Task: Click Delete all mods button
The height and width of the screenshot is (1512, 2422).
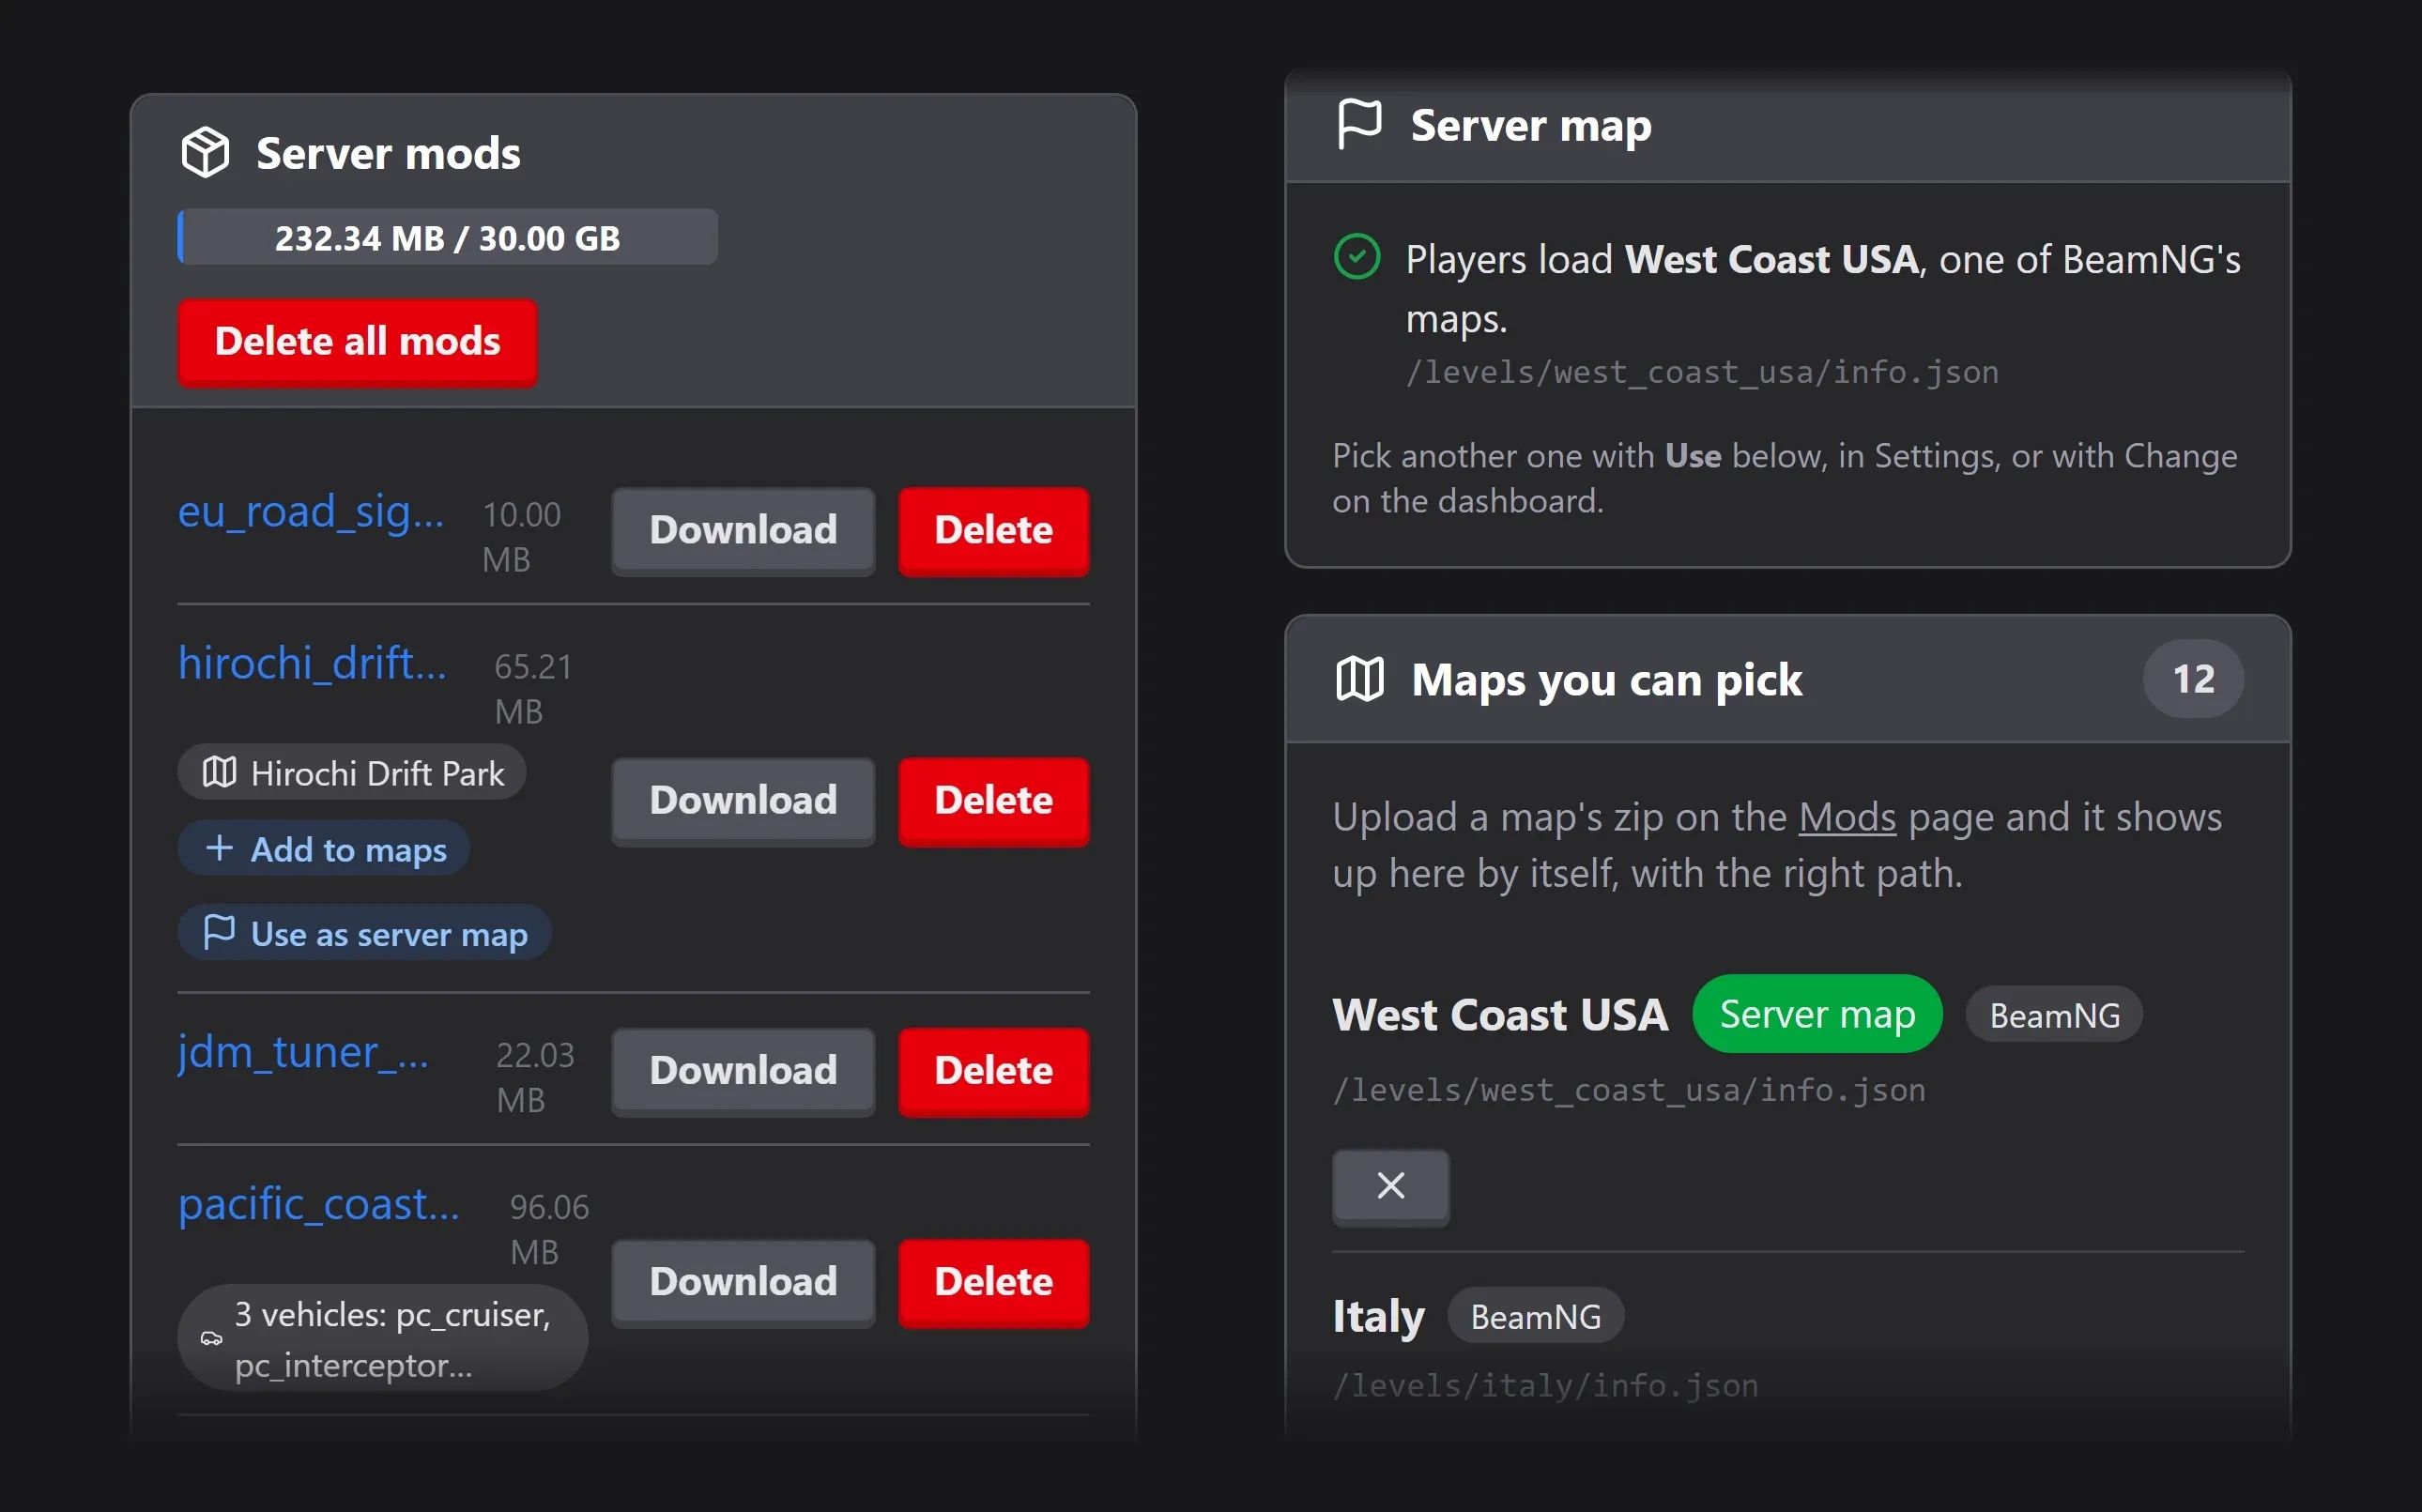Action: click(357, 342)
